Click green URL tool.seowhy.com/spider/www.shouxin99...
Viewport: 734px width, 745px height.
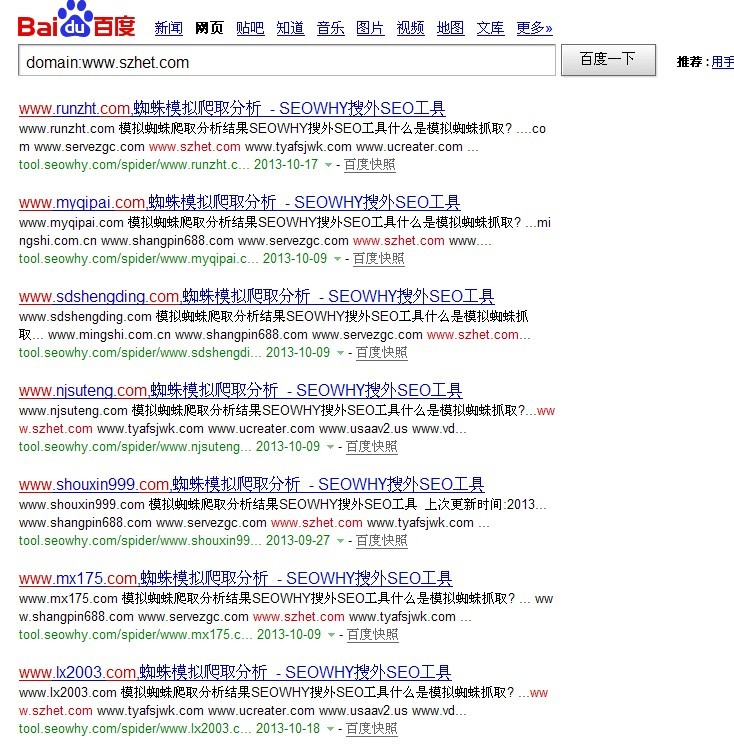tap(140, 541)
